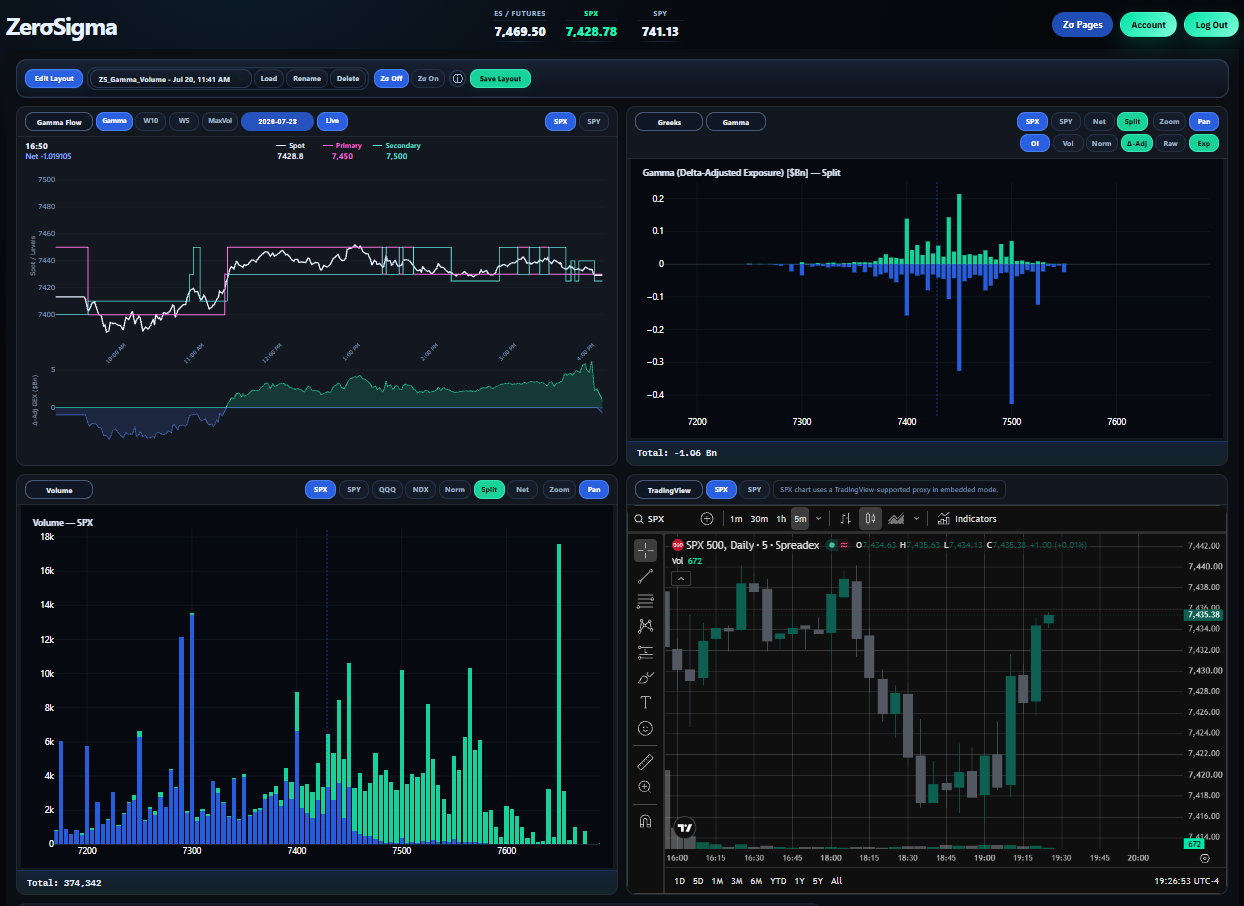This screenshot has height=906, width=1244.
Task: Open the Fibonacci/Gann horizontal lines tool
Action: [645, 601]
